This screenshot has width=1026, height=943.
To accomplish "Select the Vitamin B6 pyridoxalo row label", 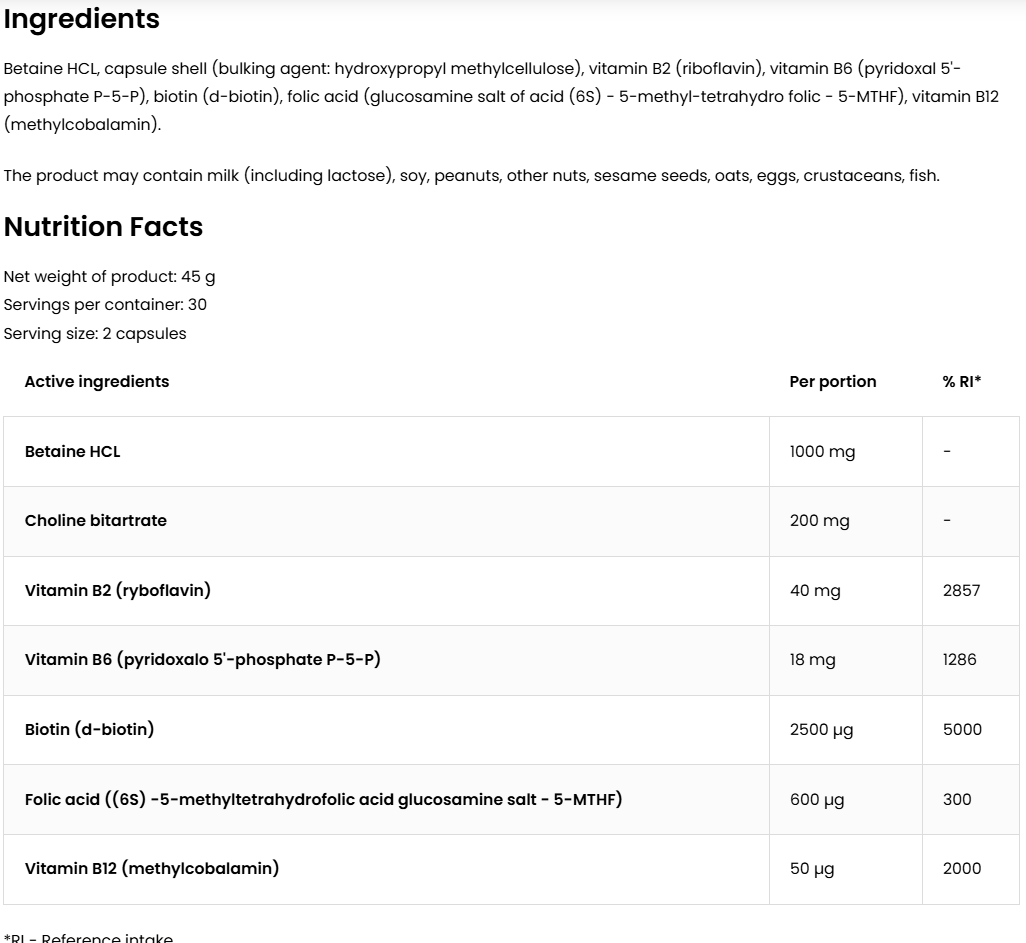I will (202, 660).
